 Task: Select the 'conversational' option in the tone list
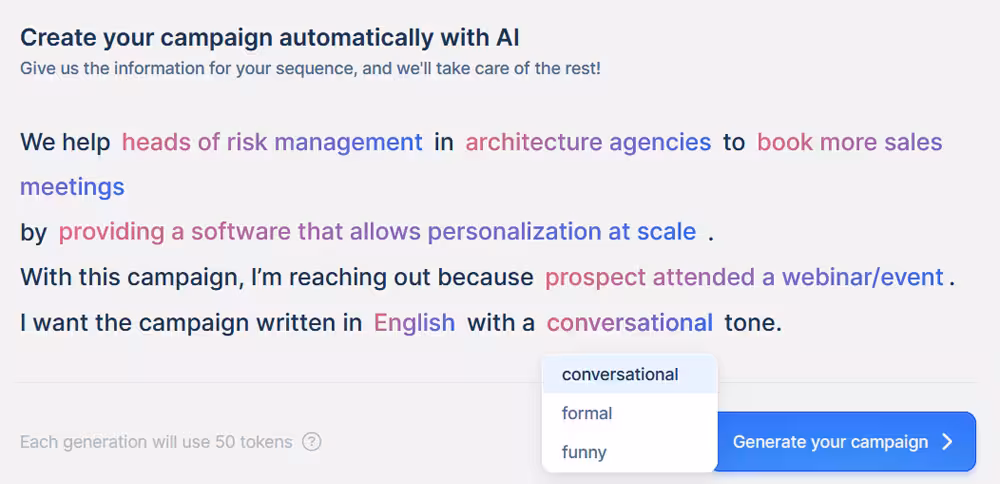click(x=620, y=375)
